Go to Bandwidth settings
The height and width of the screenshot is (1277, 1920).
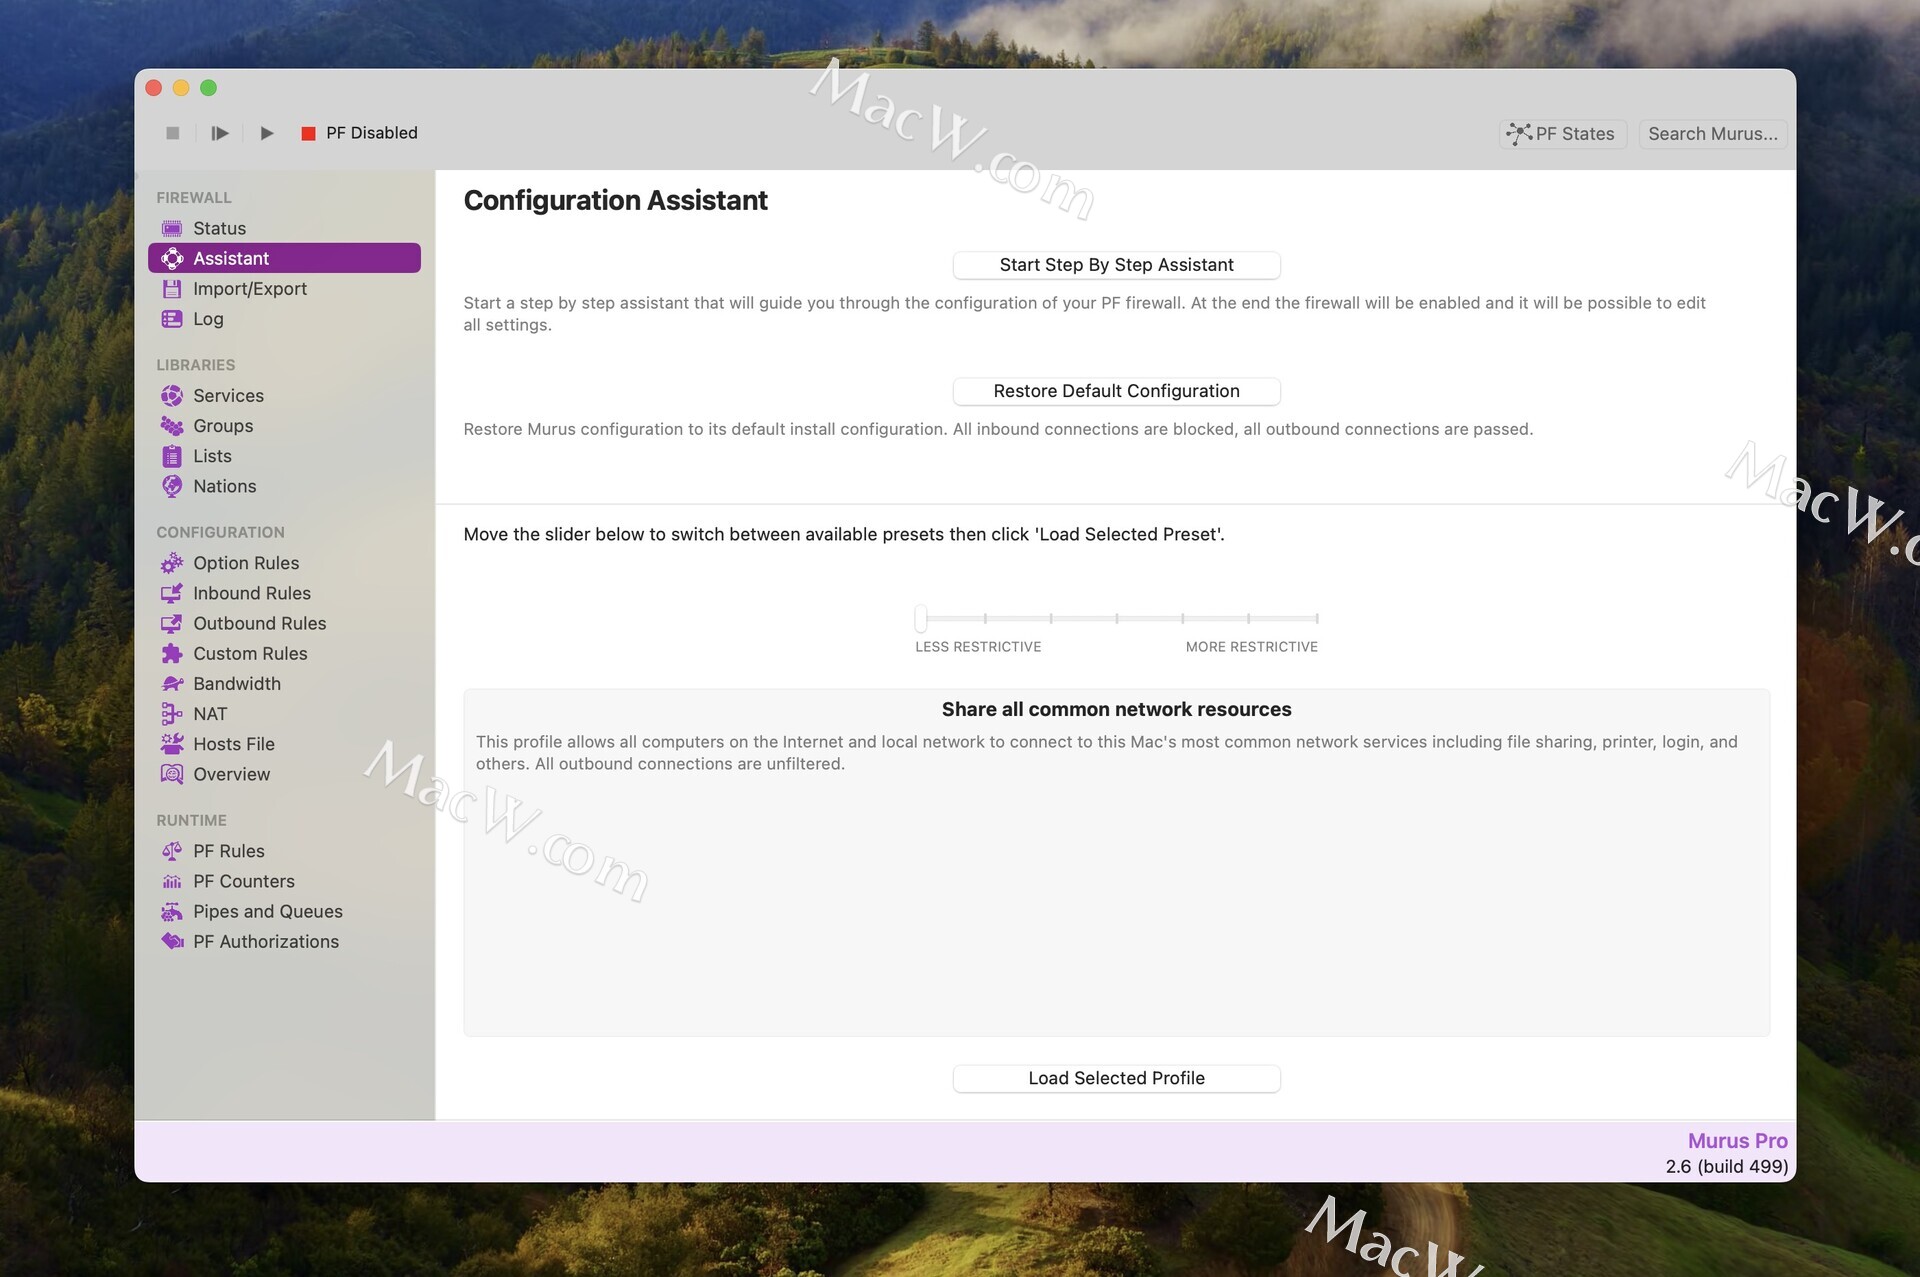click(x=236, y=684)
